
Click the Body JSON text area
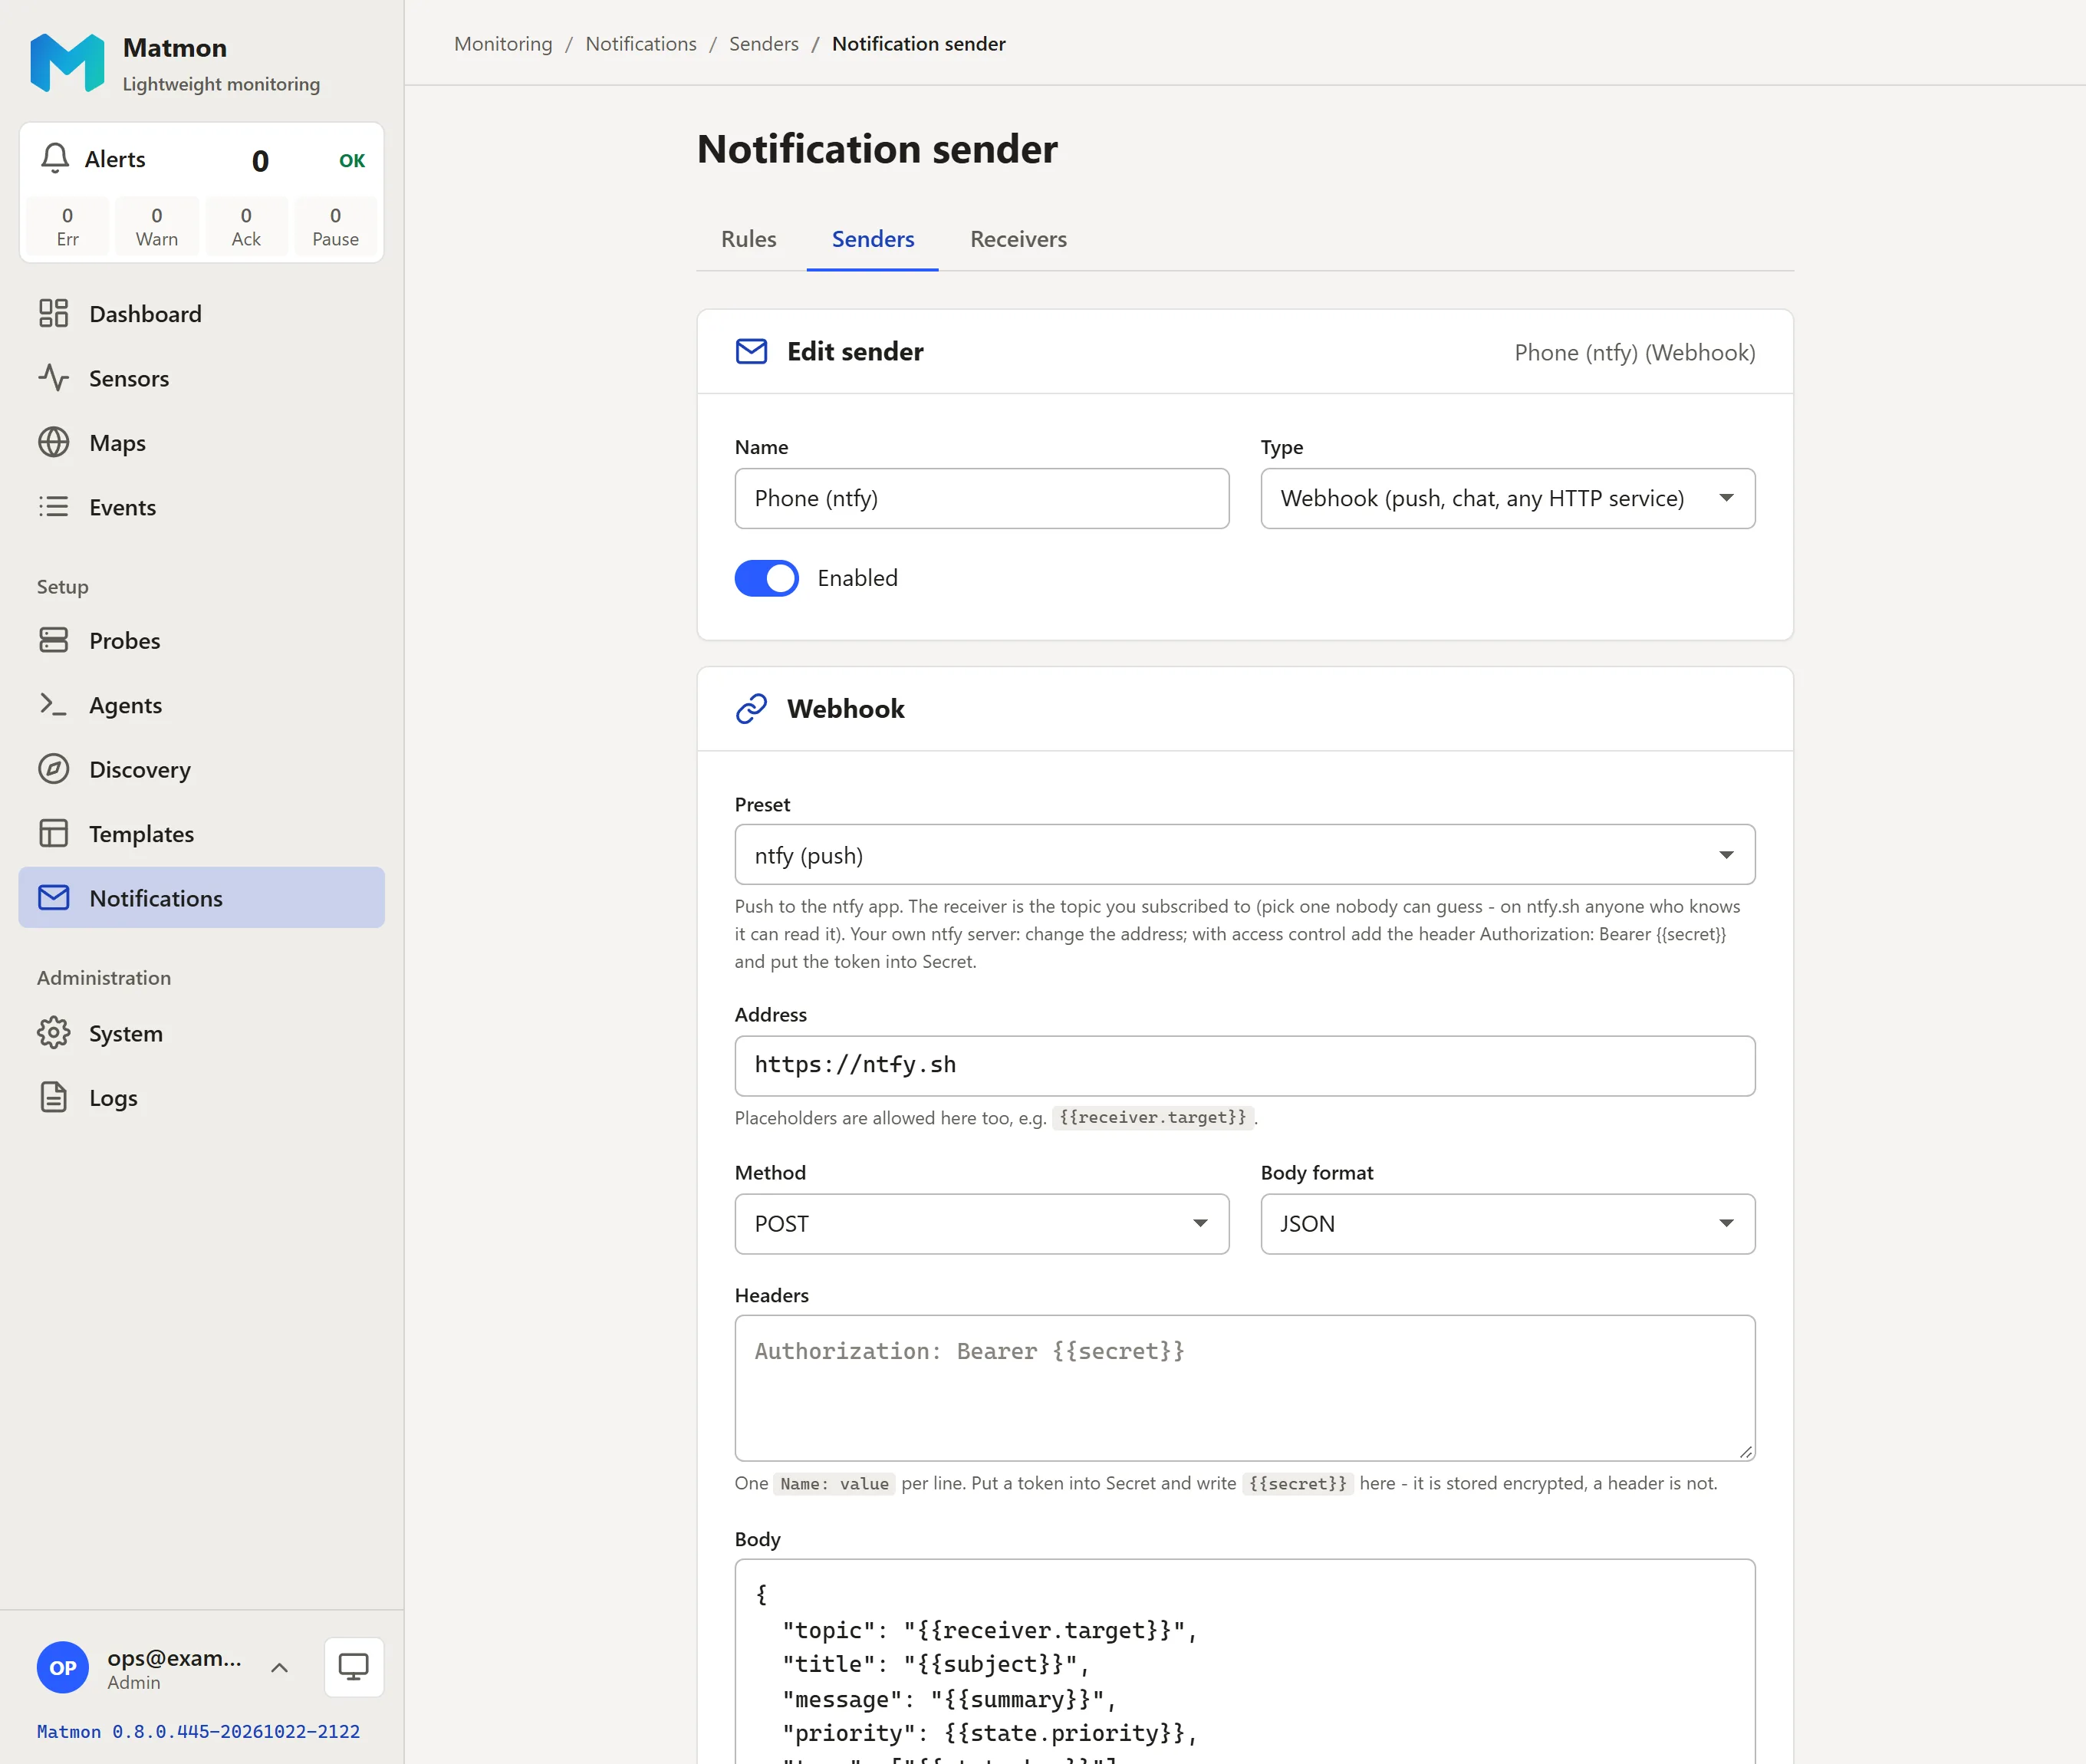1244,1661
